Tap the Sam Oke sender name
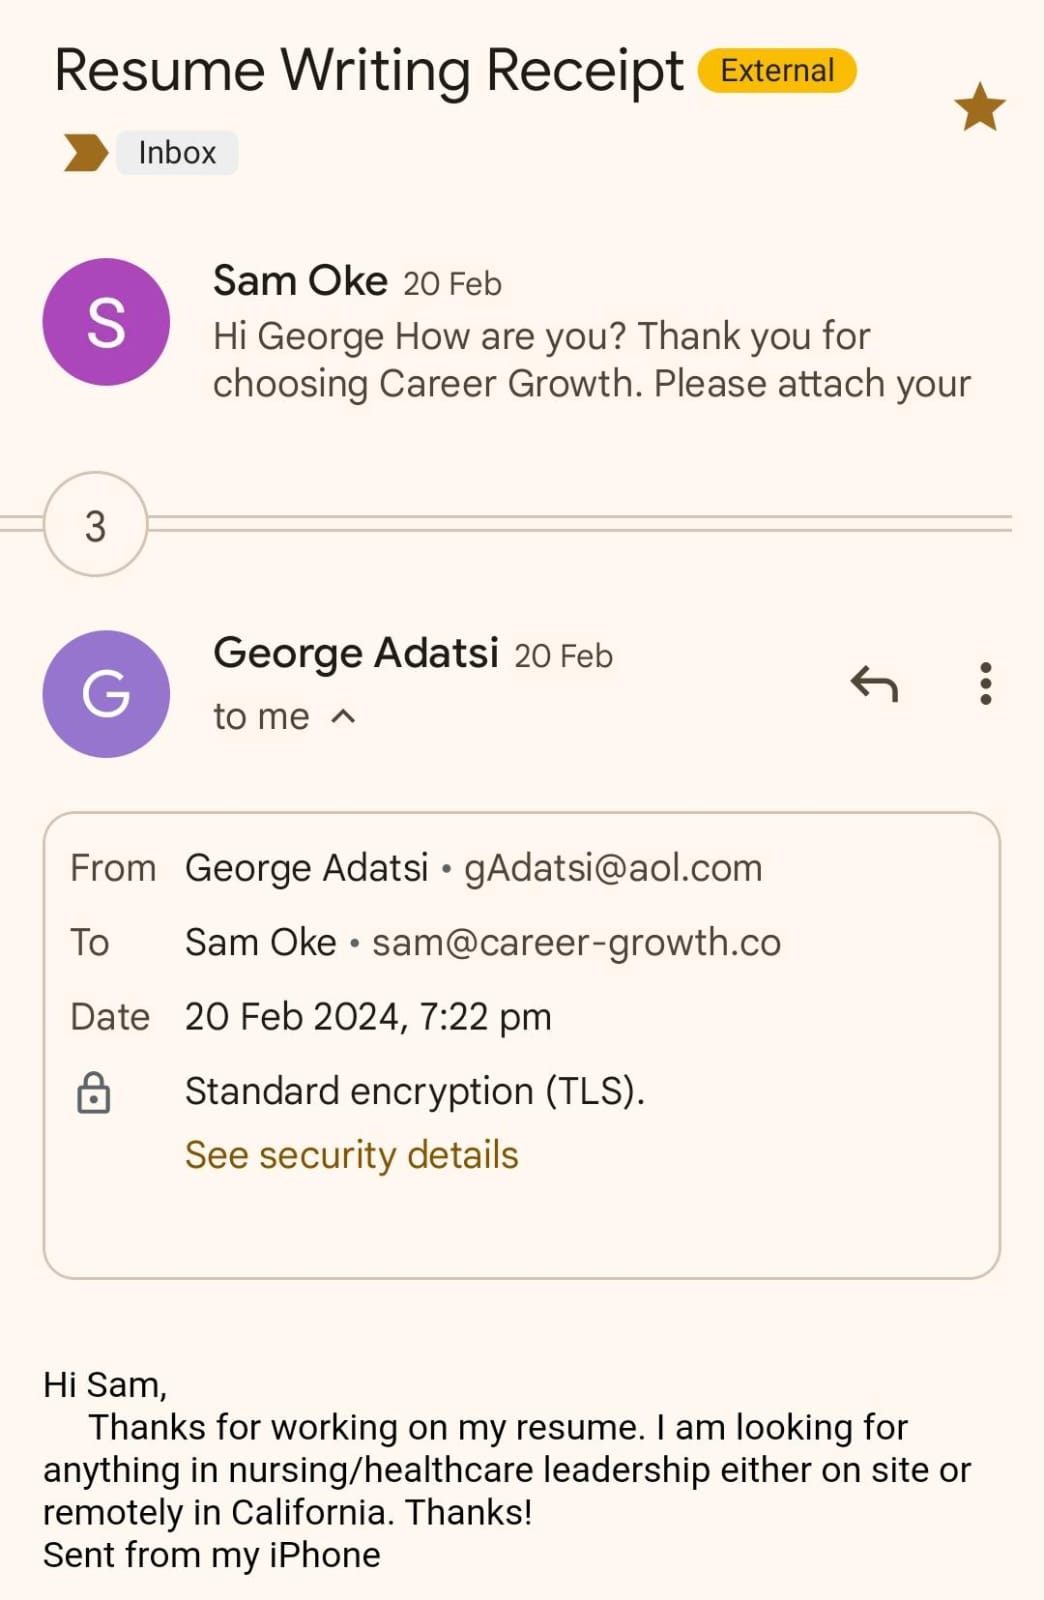 pyautogui.click(x=300, y=282)
